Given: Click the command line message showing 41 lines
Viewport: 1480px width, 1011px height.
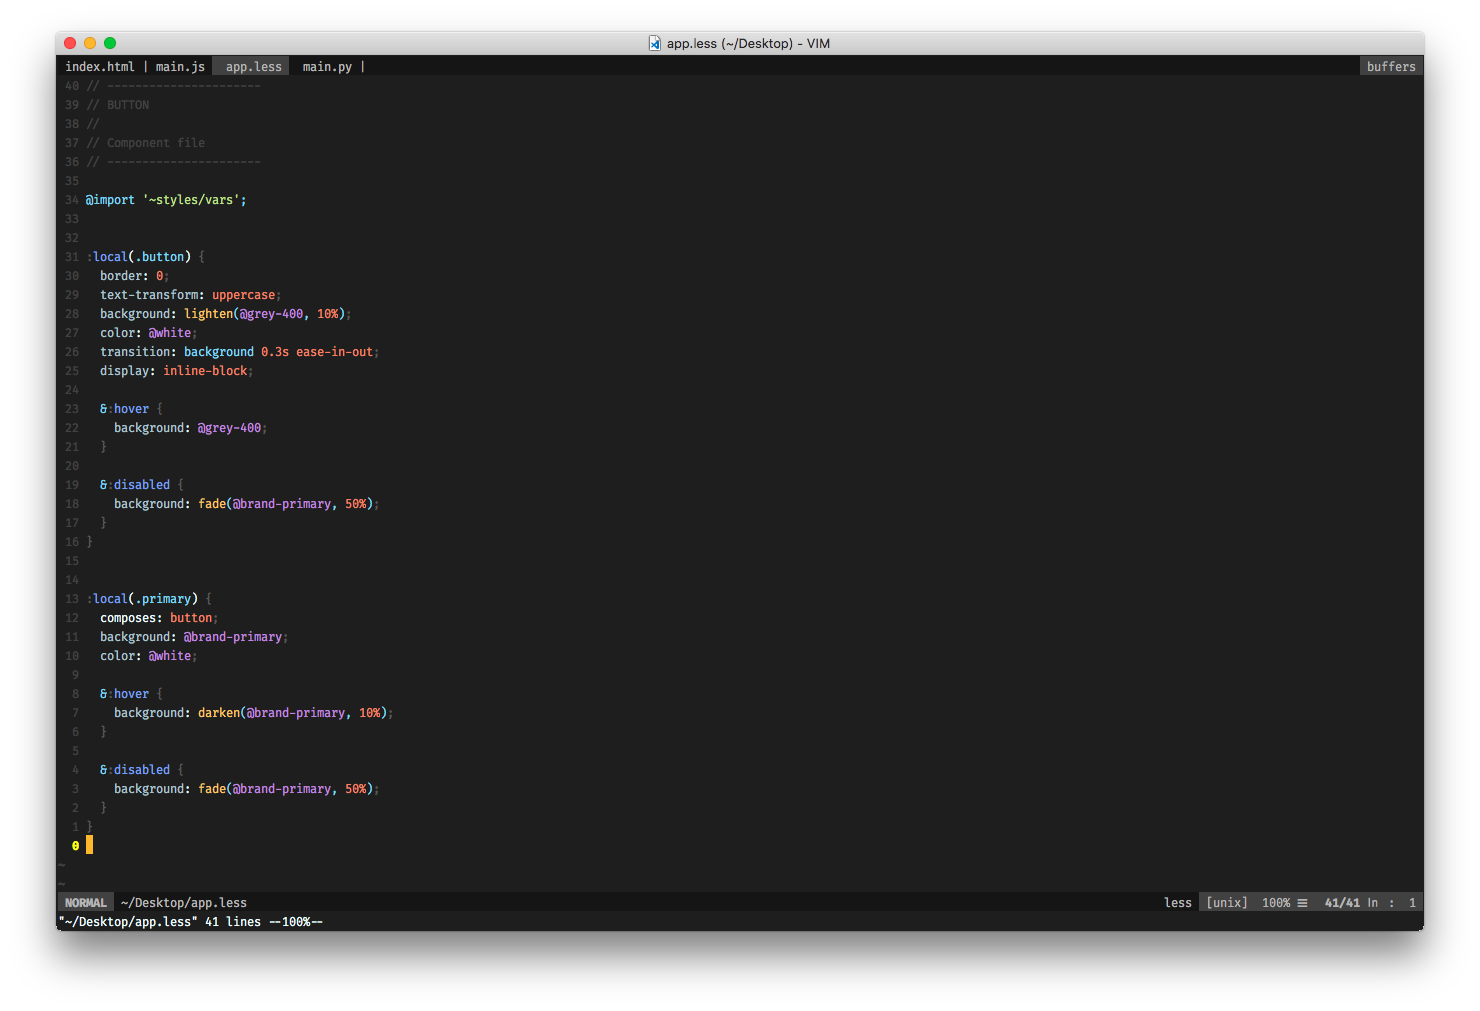Looking at the screenshot, I should (190, 922).
